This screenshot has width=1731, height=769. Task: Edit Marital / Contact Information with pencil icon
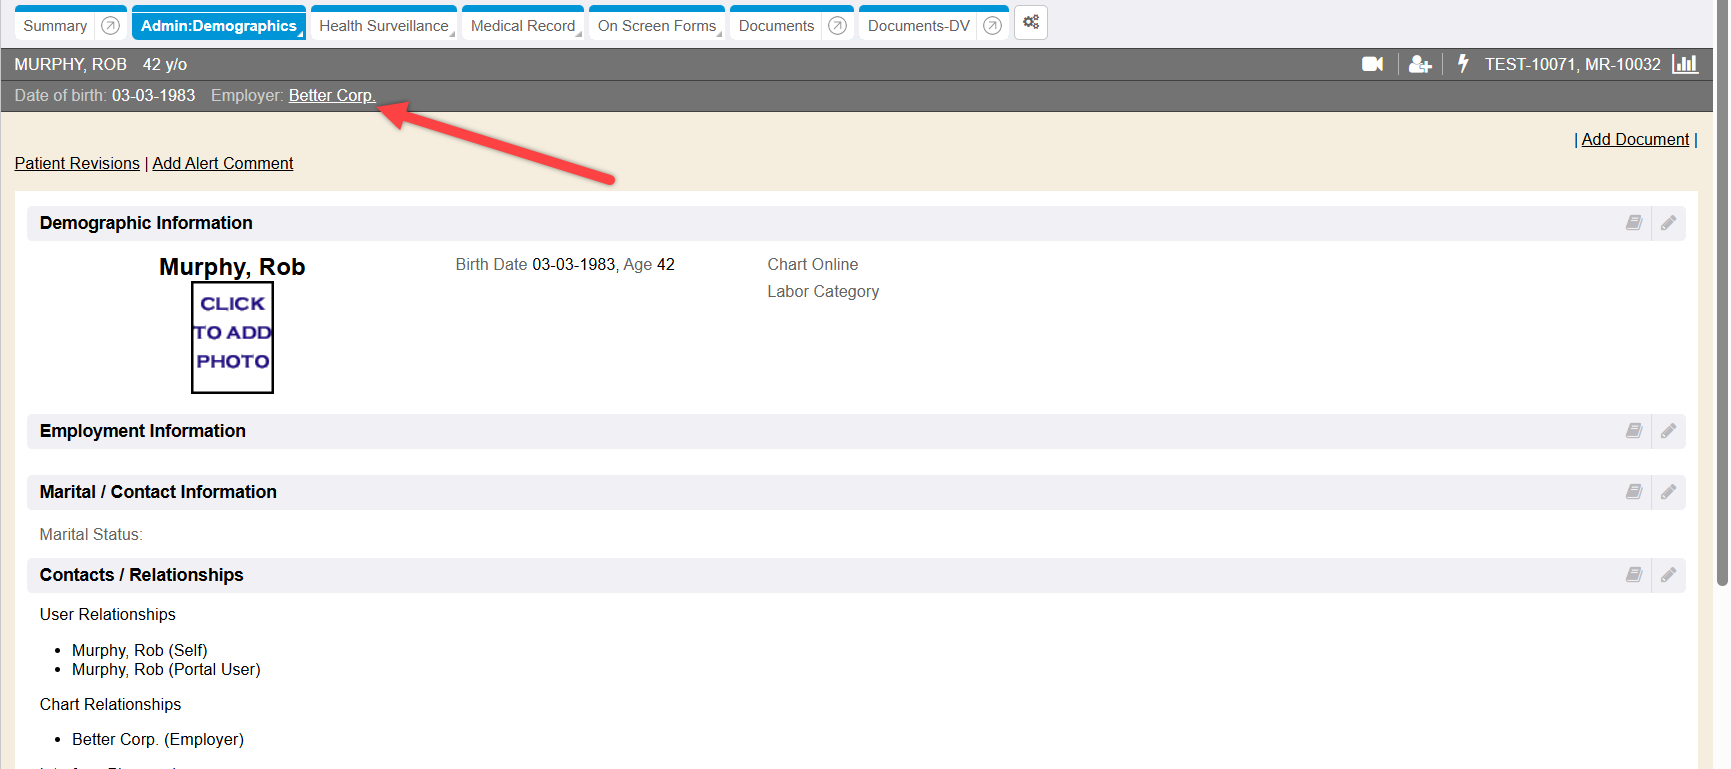click(1668, 492)
